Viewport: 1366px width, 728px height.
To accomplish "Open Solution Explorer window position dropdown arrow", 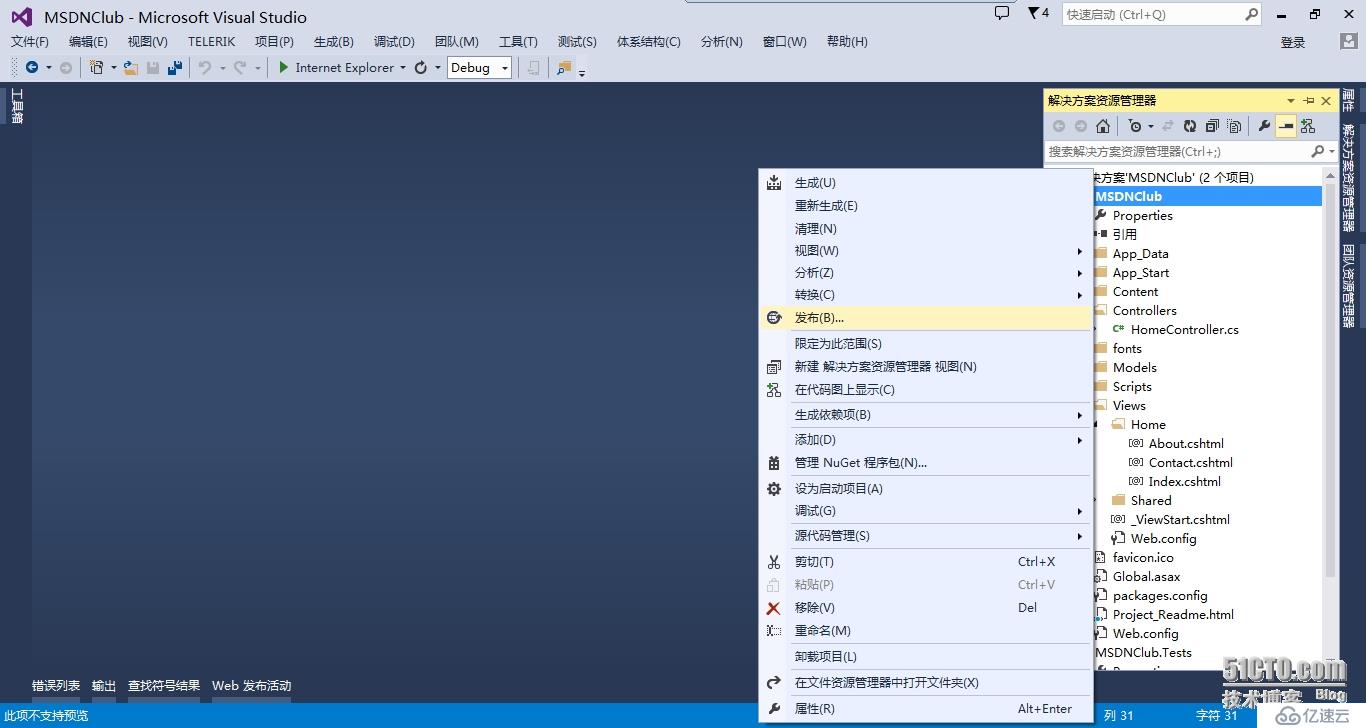I will pos(1291,100).
